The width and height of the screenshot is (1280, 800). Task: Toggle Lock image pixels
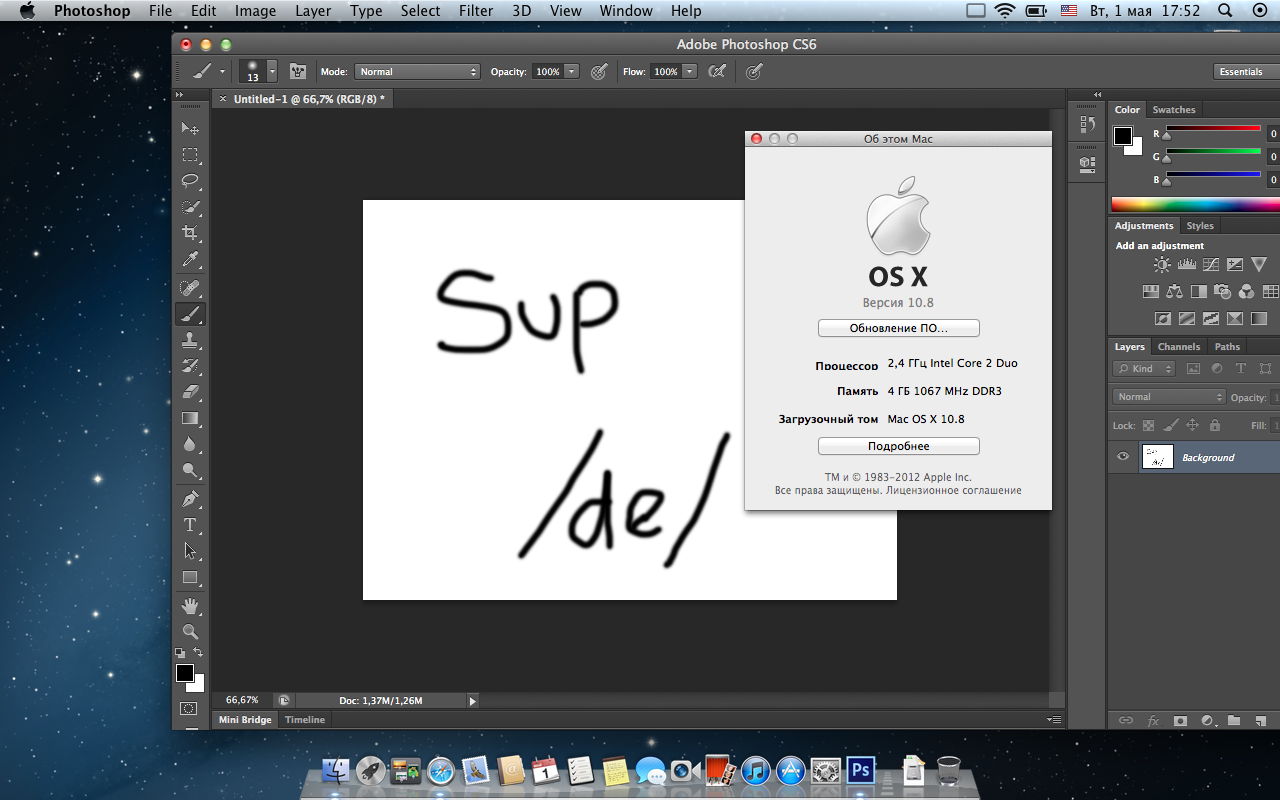[1170, 425]
